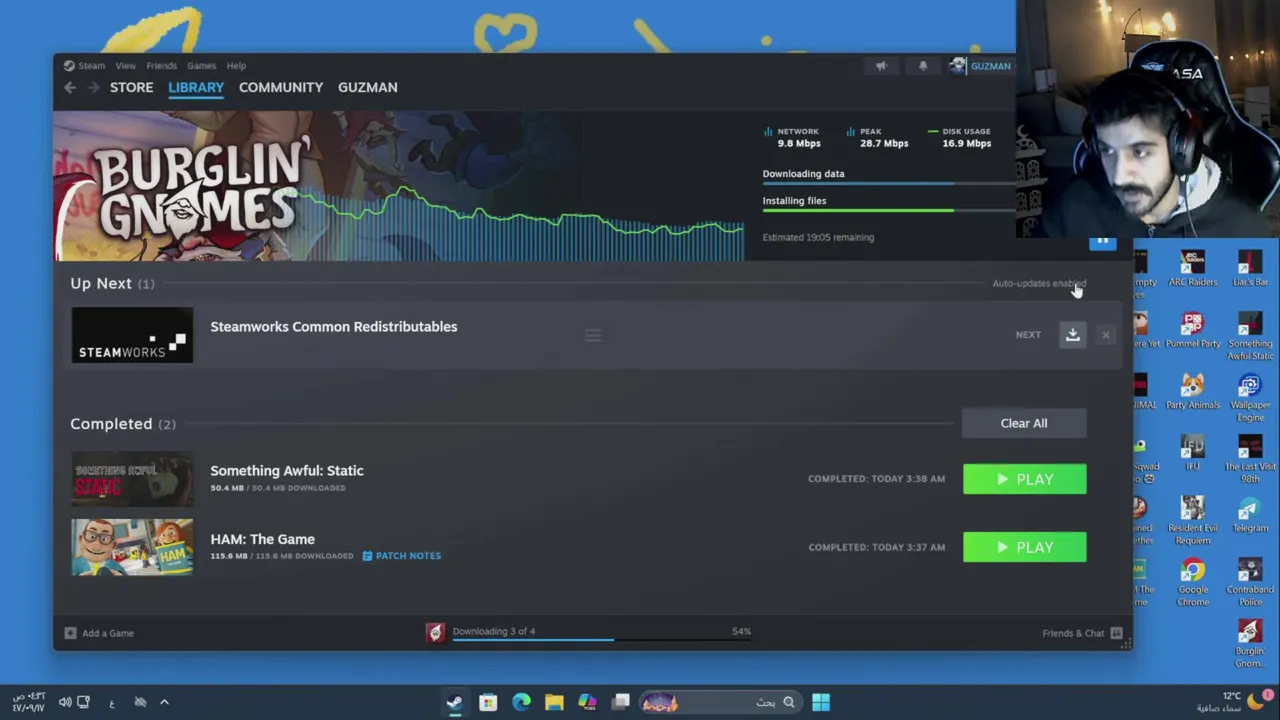Viewport: 1280px width, 720px height.
Task: Play Something Awful: Static
Action: (1024, 479)
